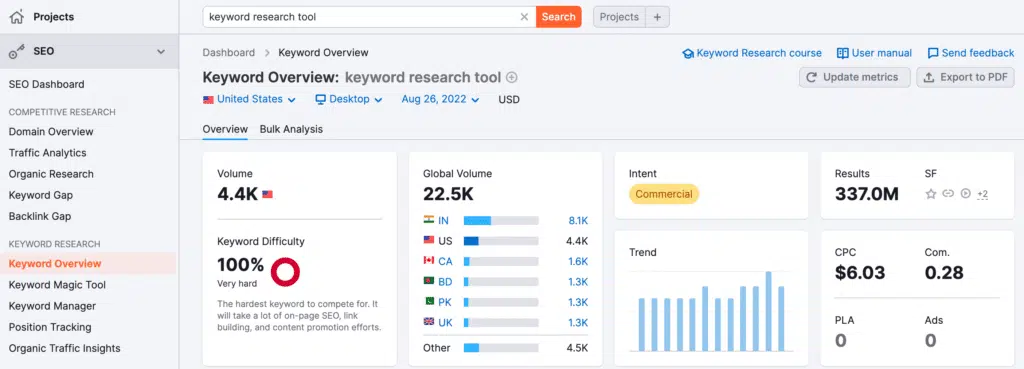Click the Projects home icon
The height and width of the screenshot is (369, 1024).
coord(17,16)
